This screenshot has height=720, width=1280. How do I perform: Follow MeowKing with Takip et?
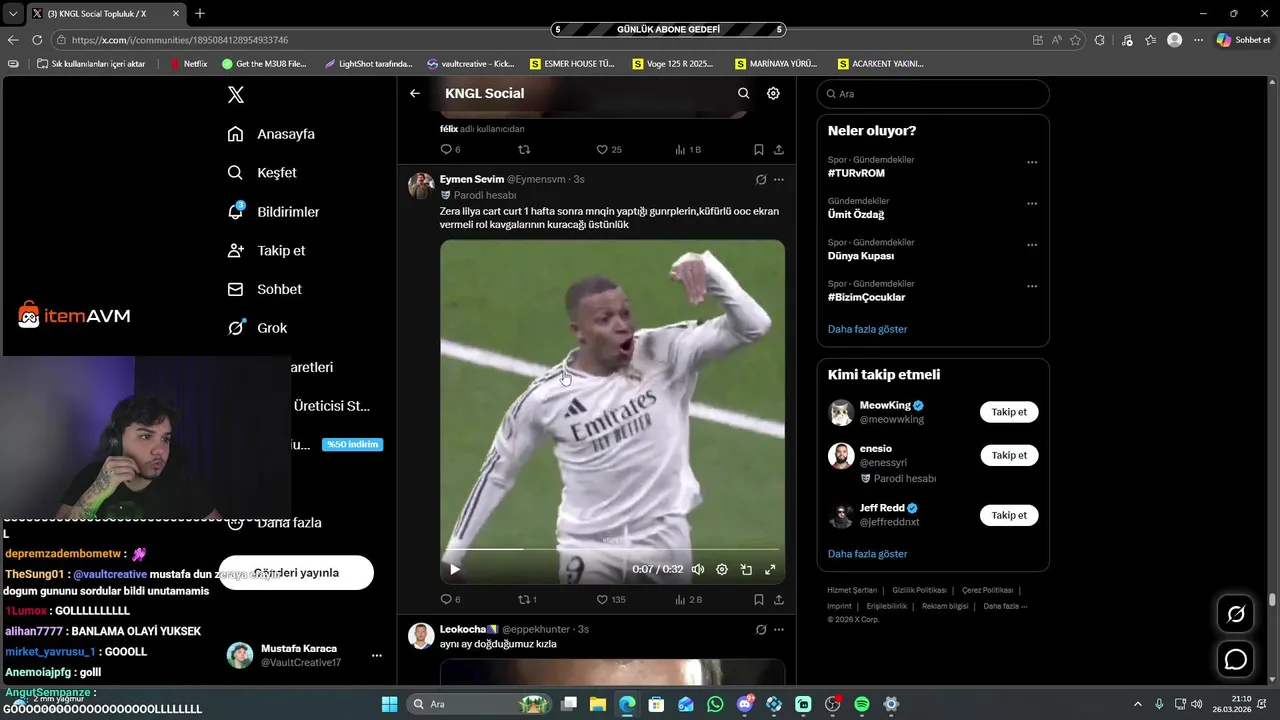(x=1009, y=412)
